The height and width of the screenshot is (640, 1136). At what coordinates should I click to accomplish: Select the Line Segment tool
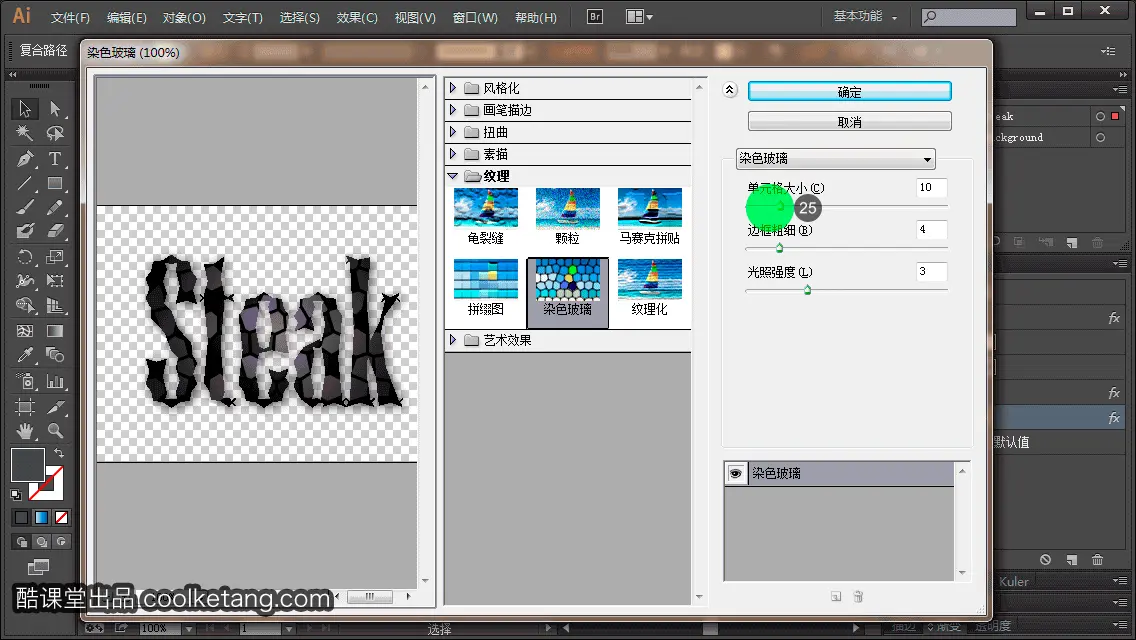25,183
